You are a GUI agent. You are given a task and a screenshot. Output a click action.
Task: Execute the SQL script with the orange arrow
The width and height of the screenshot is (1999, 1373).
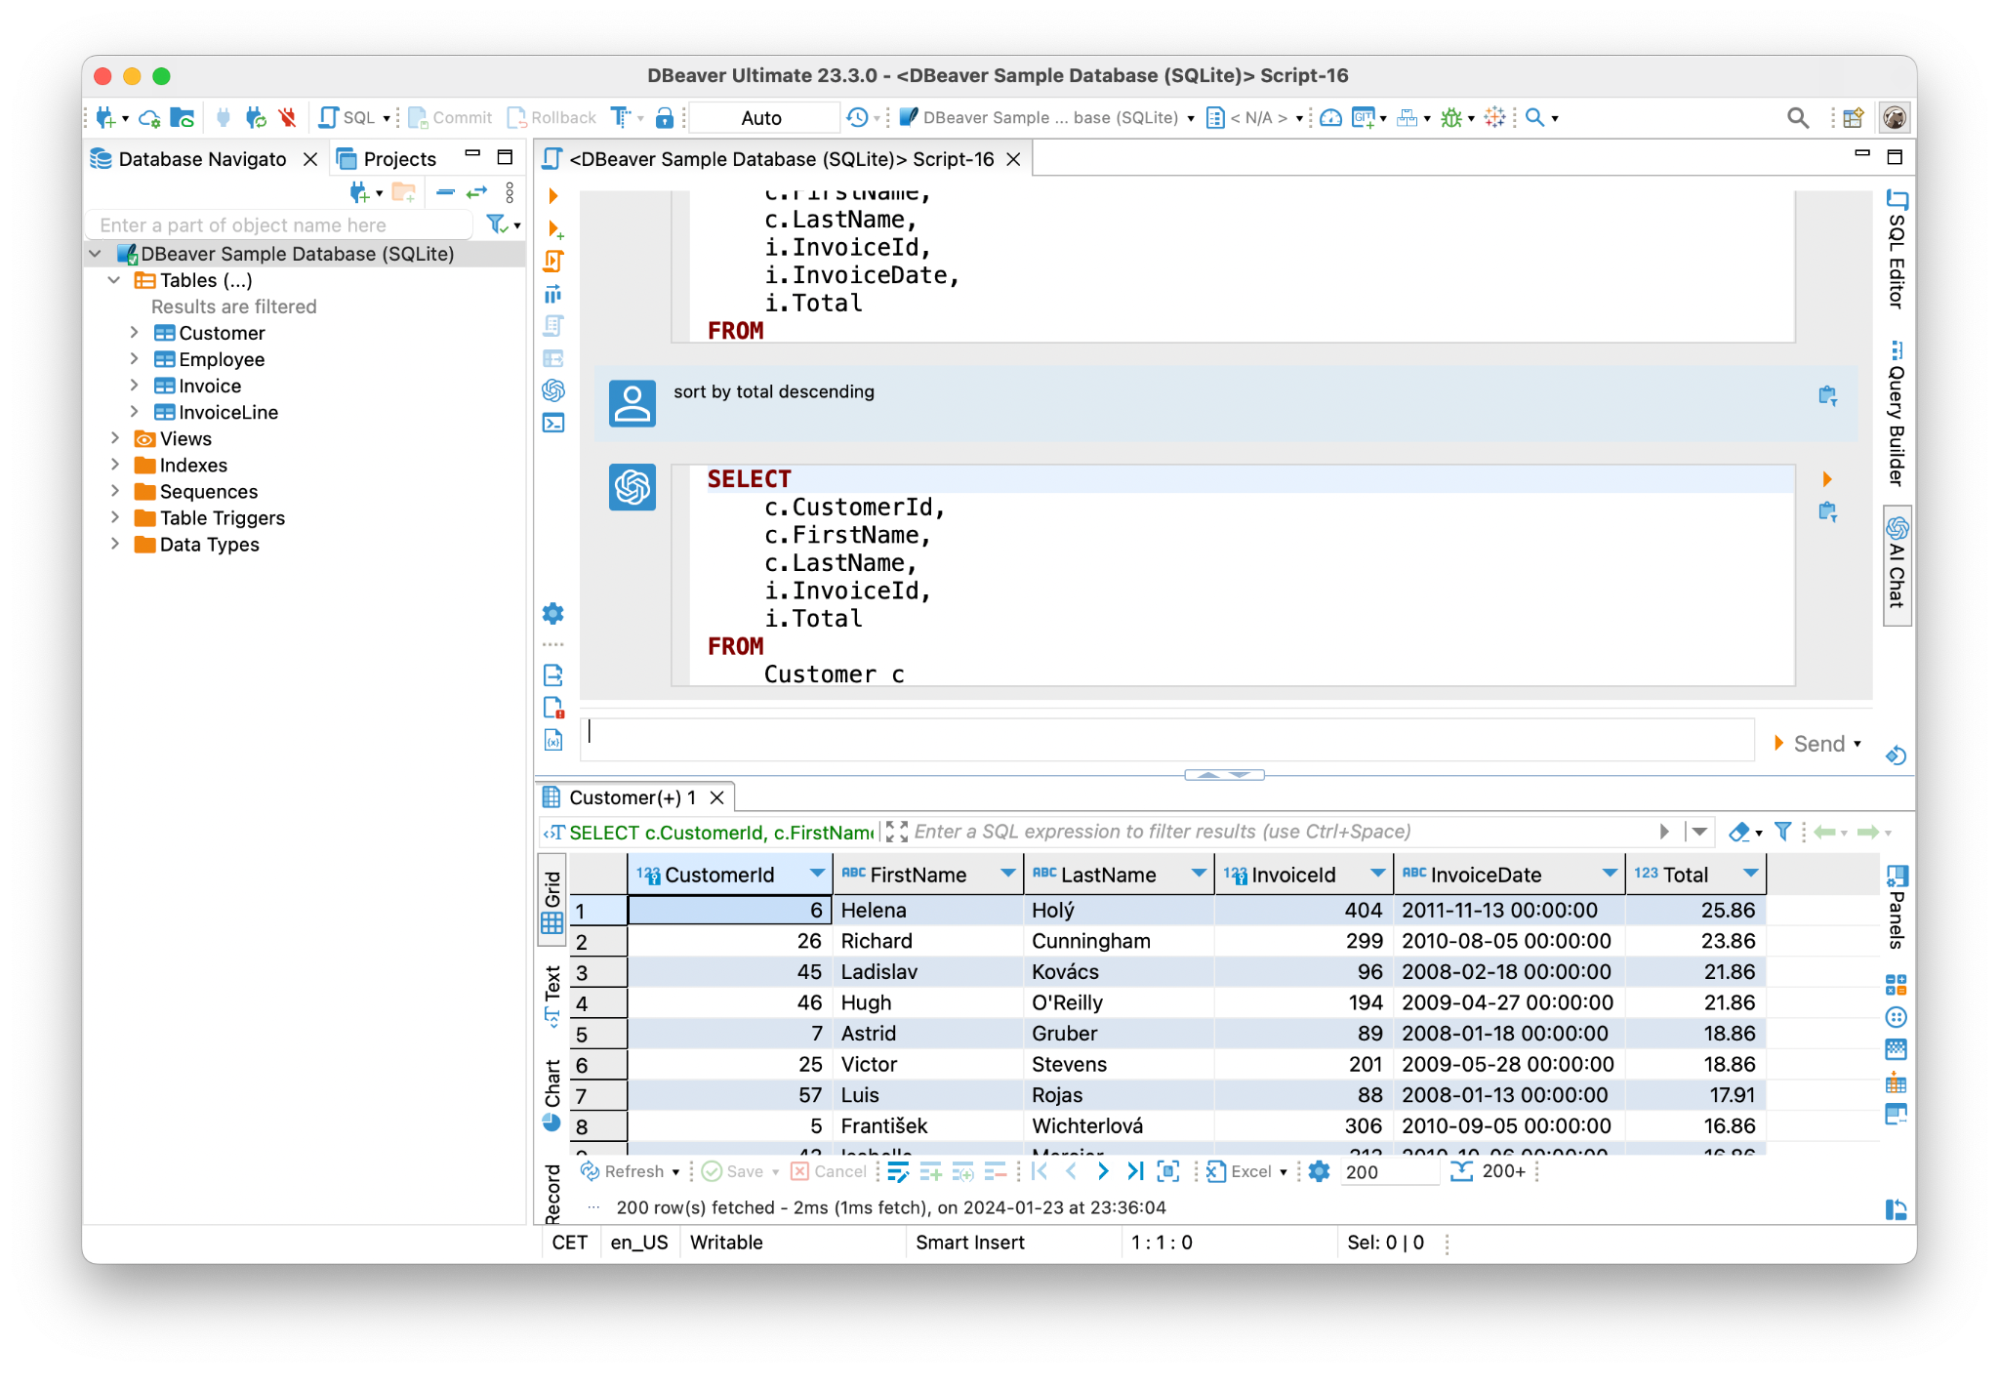553,196
